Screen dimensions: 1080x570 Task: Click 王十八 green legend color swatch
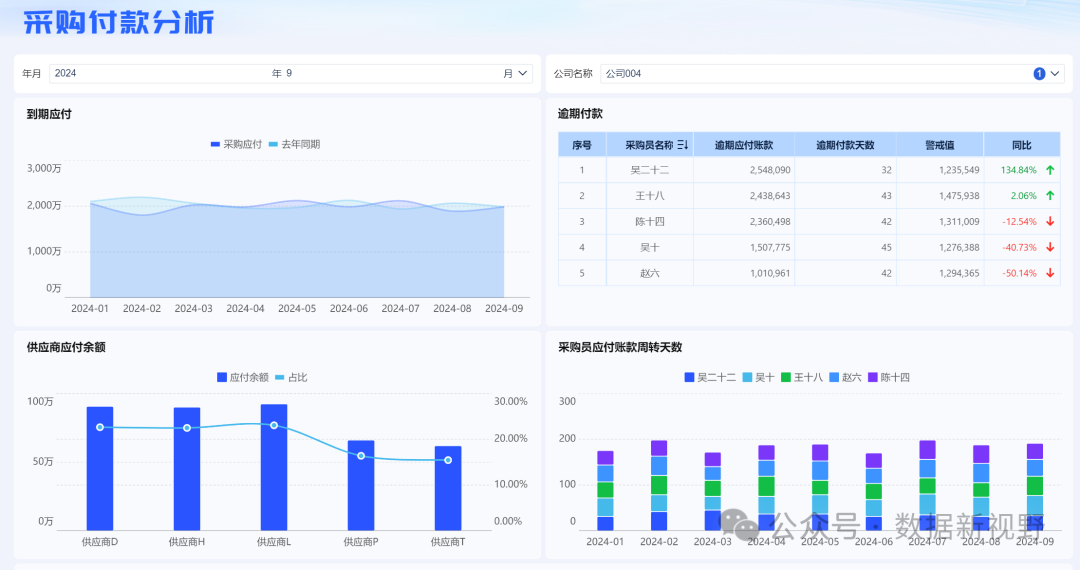785,378
